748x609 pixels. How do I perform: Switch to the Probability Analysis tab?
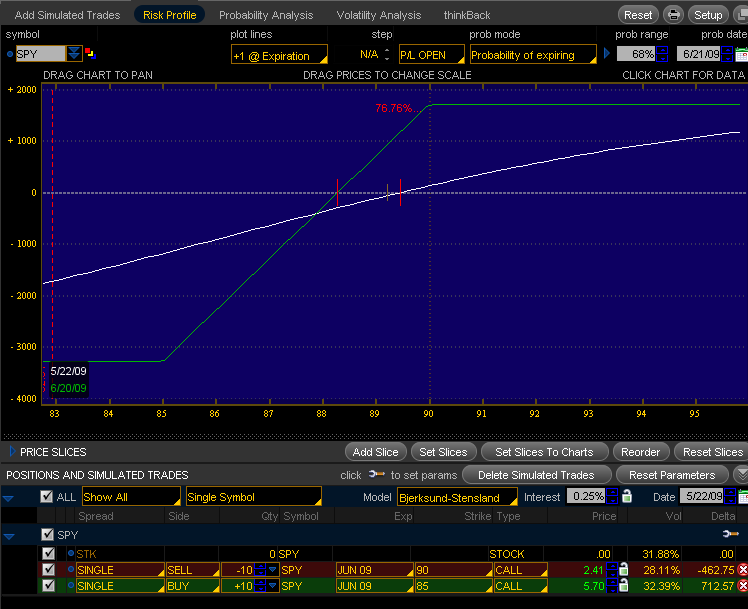(x=266, y=15)
